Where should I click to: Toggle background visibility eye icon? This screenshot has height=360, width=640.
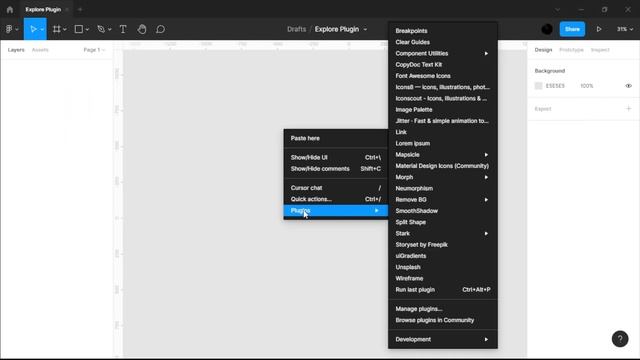tap(629, 86)
